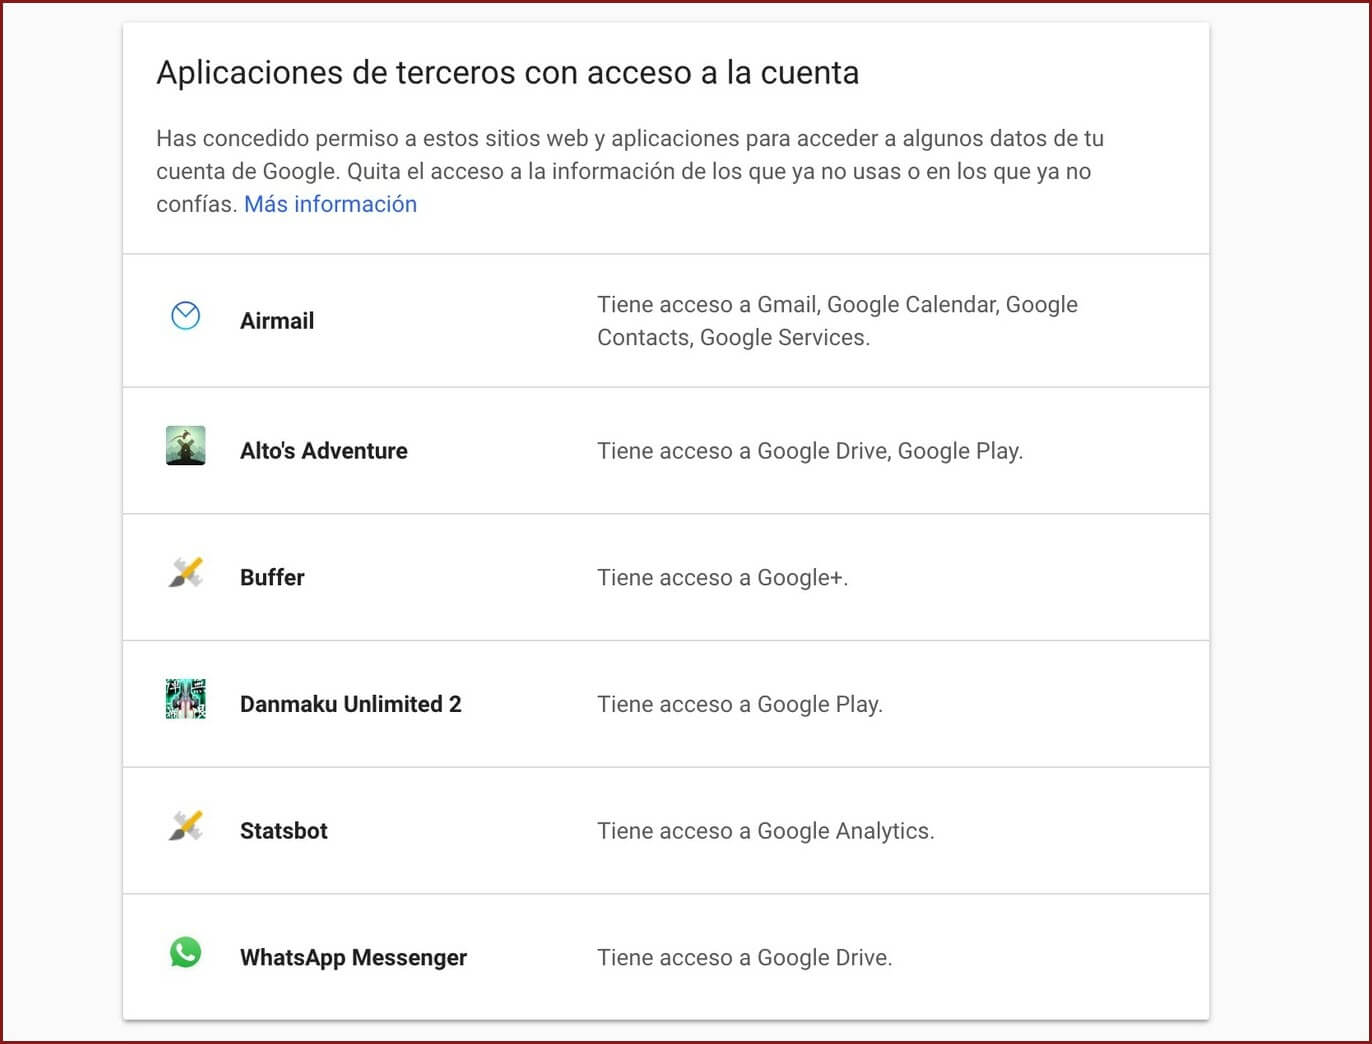Image resolution: width=1372 pixels, height=1044 pixels.
Task: Expand Statsbot's Google Analytics access details
Action: tap(765, 831)
